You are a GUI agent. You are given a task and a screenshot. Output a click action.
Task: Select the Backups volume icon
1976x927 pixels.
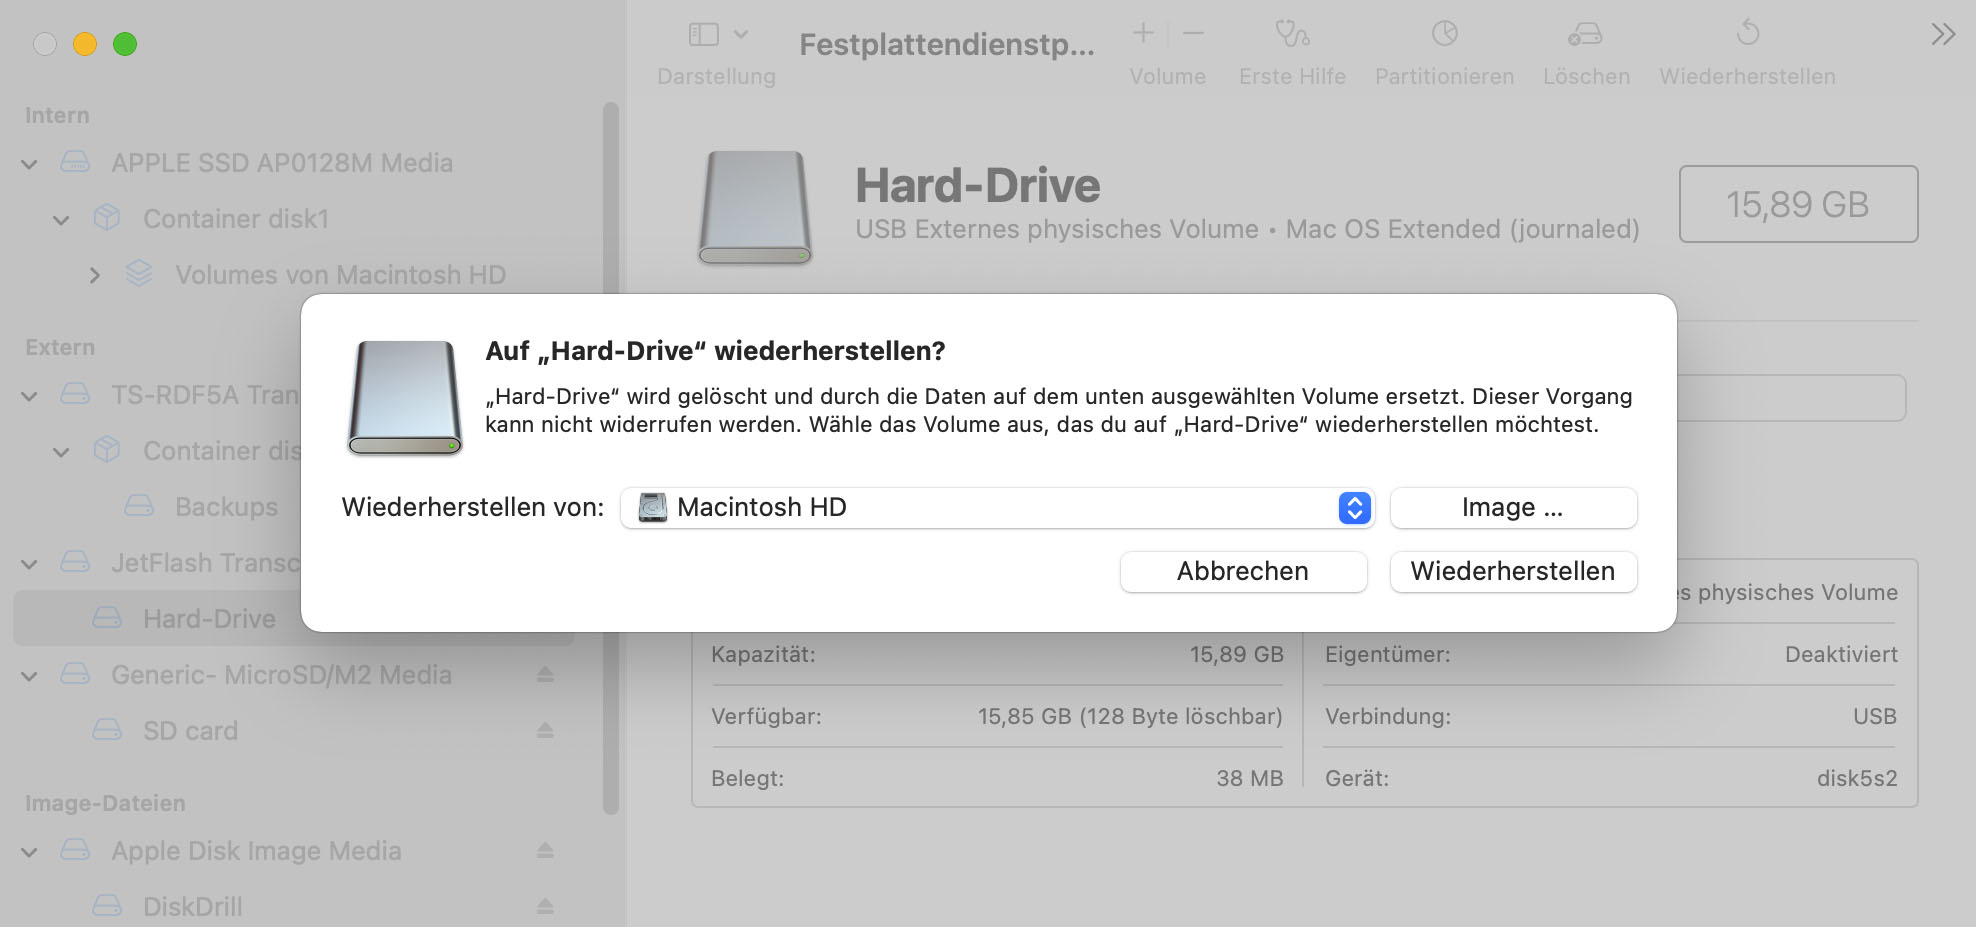point(139,506)
